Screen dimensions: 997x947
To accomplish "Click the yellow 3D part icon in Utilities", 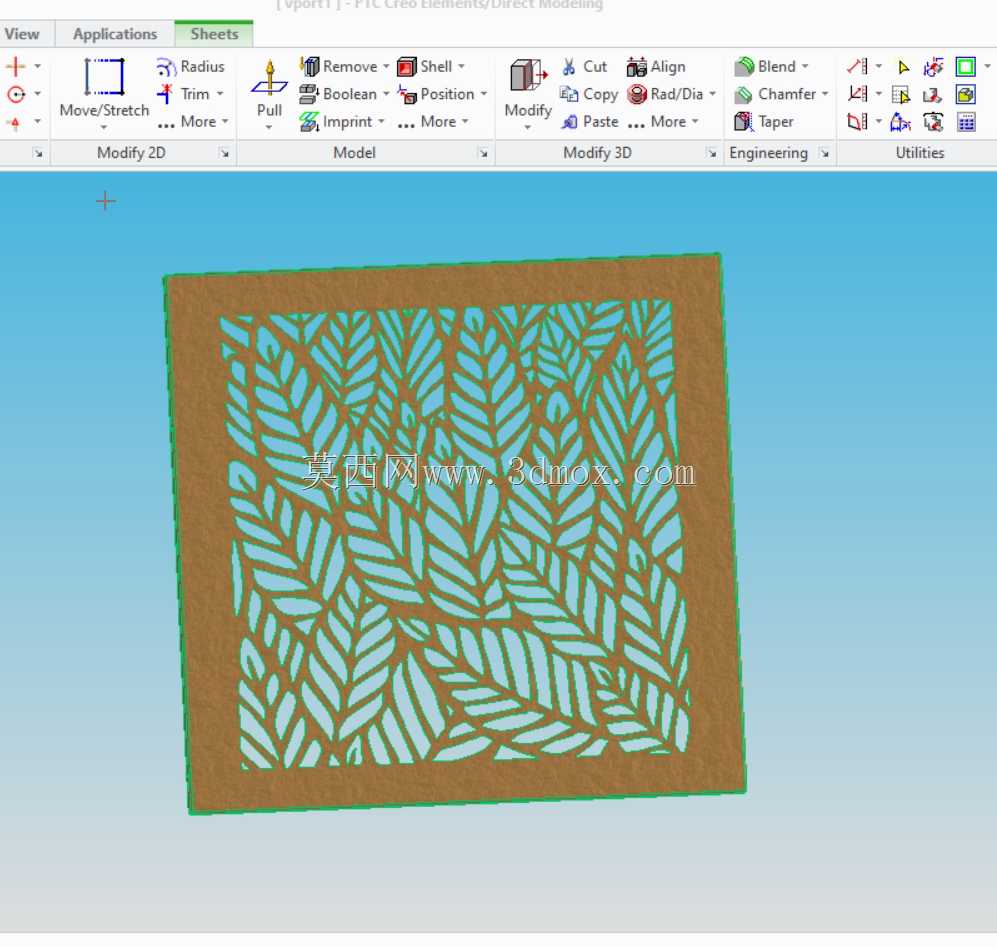I will tap(965, 95).
